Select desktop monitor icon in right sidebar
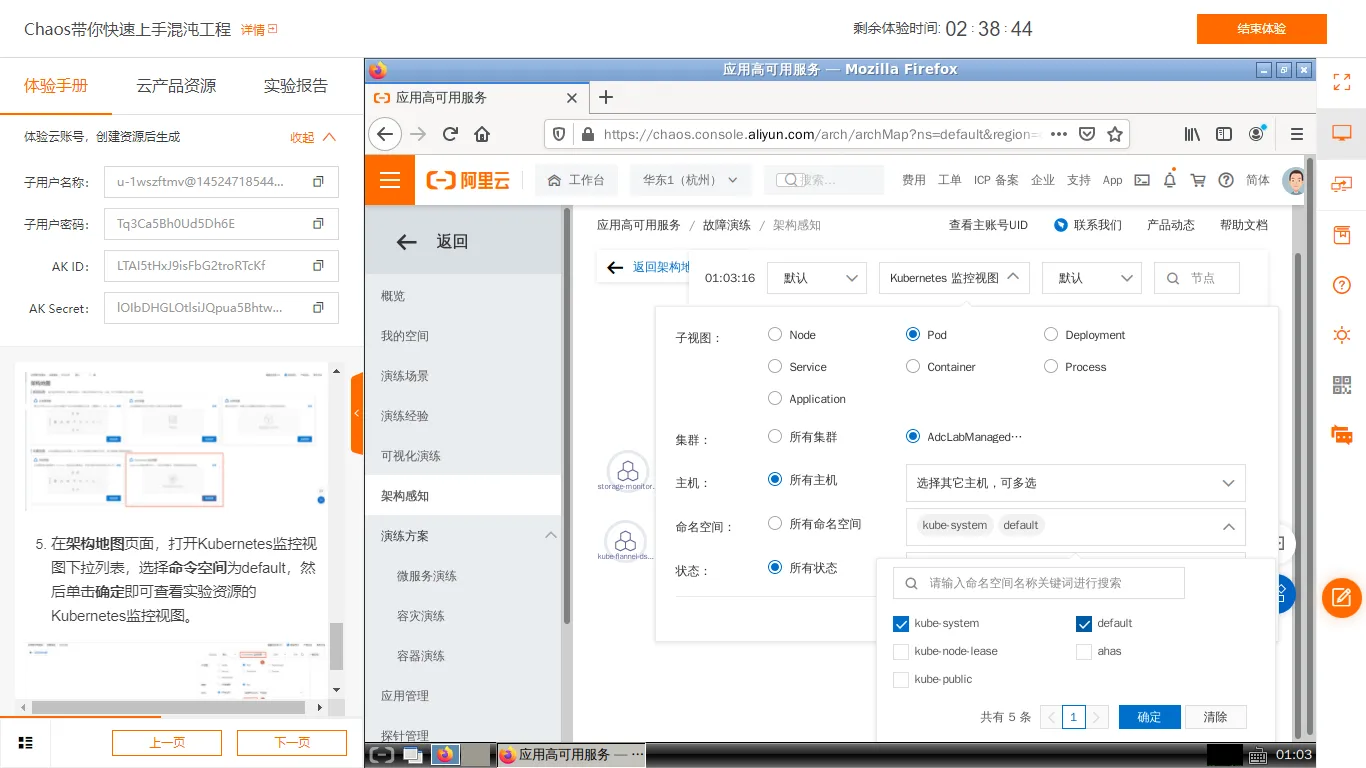The height and width of the screenshot is (768, 1366). 1342,133
